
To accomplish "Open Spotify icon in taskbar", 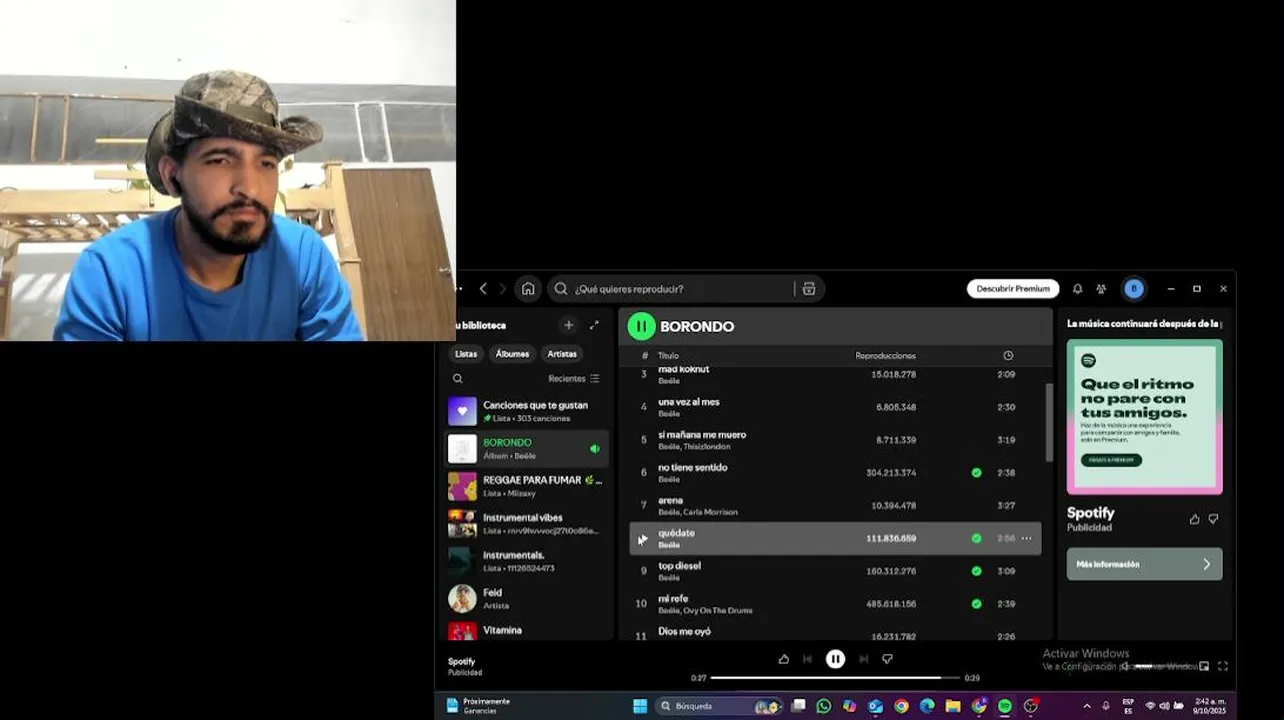I will 1005,706.
